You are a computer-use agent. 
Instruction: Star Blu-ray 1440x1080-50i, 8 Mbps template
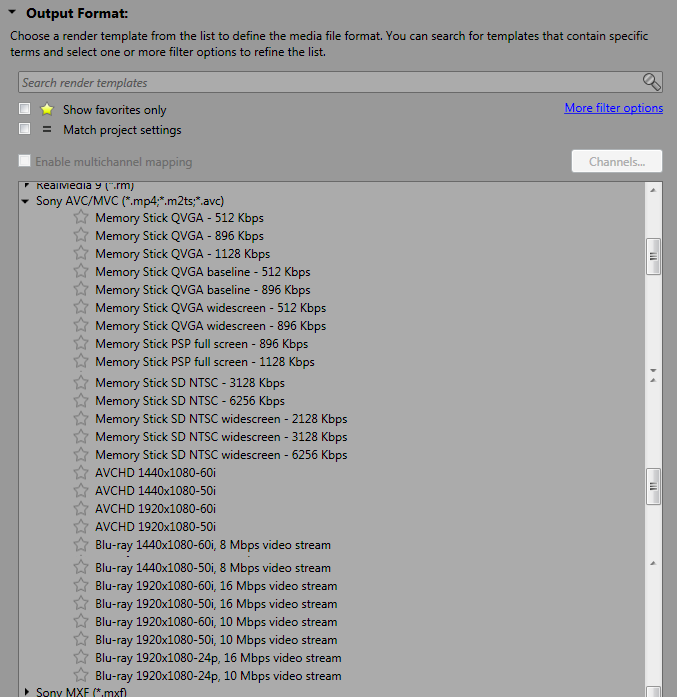(81, 567)
